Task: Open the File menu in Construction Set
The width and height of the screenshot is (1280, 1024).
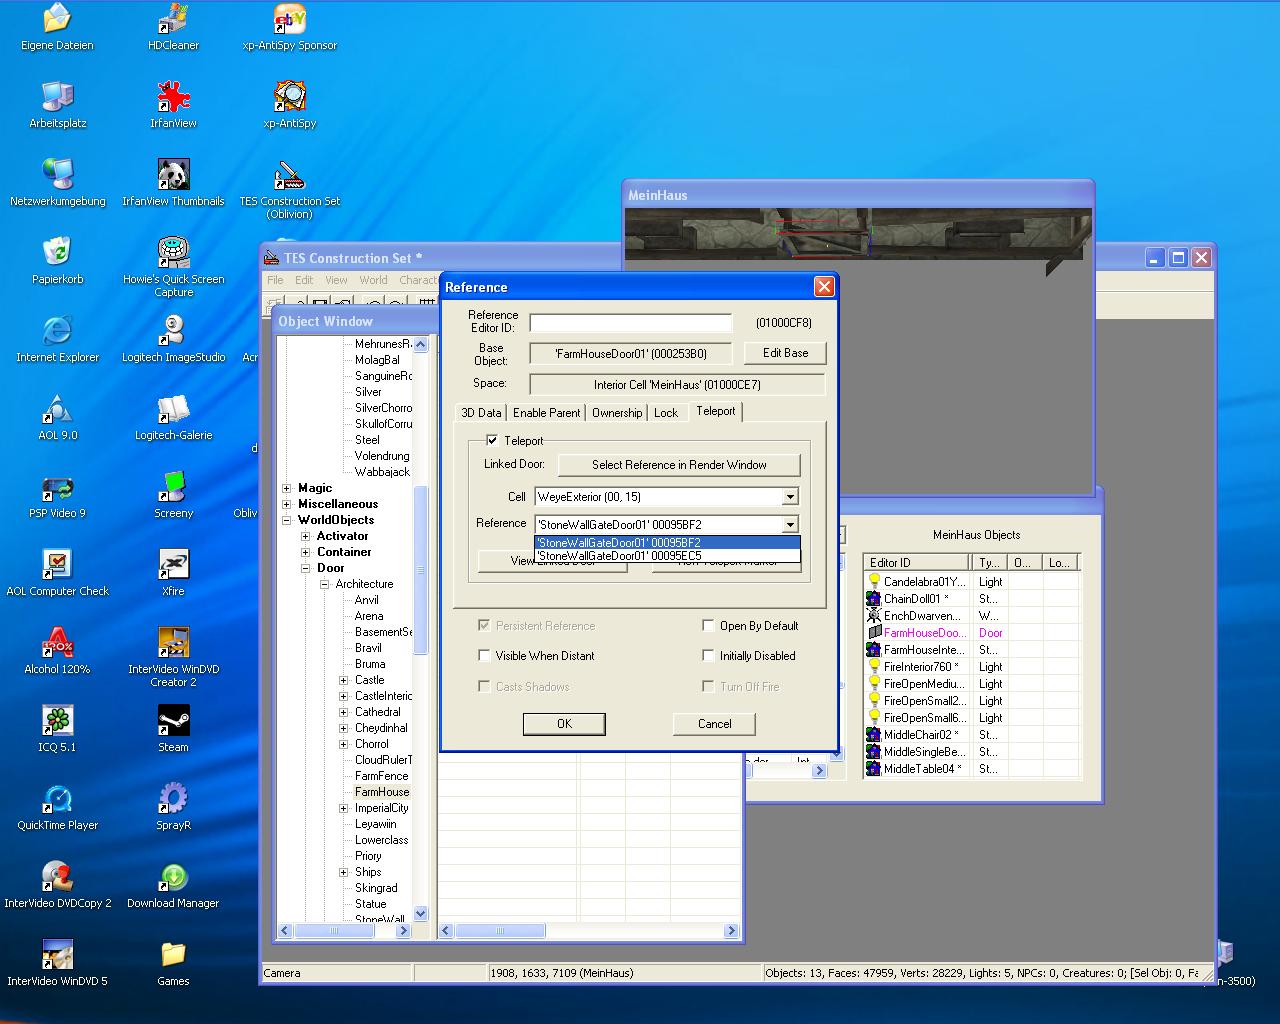Action: (x=275, y=280)
